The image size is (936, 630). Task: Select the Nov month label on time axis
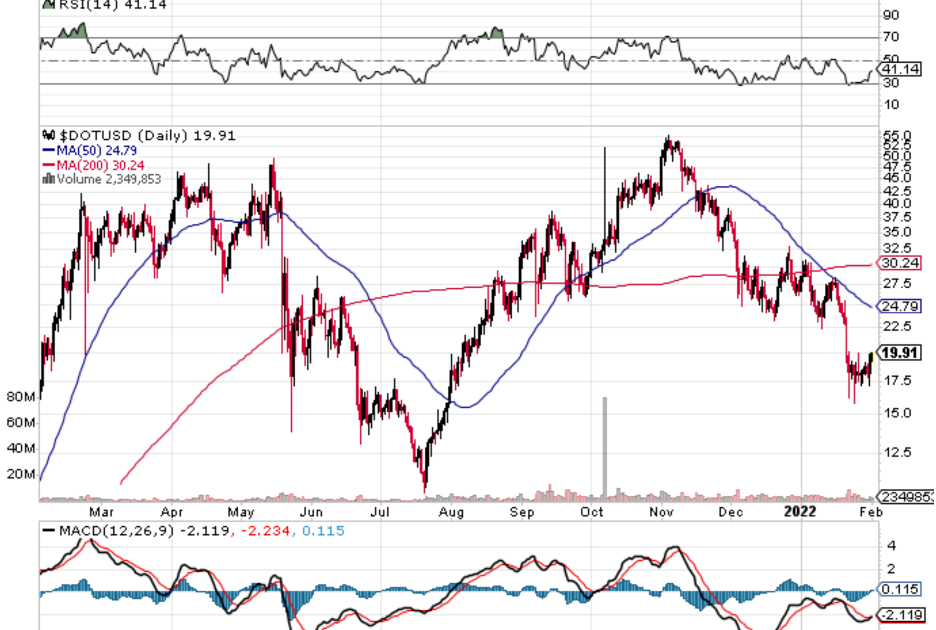coord(661,512)
